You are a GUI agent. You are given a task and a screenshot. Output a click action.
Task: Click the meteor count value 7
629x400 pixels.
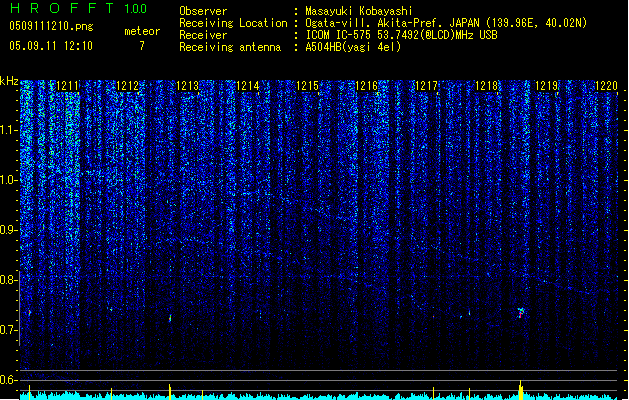(142, 46)
